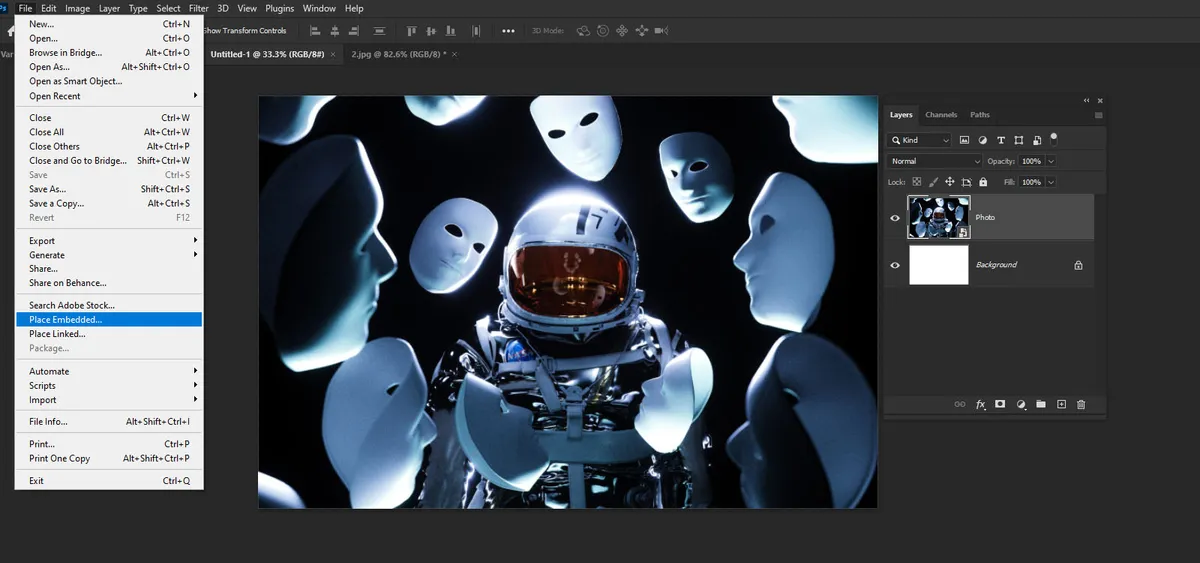Viewport: 1200px width, 563px height.
Task: Toggle lock position icon
Action: (950, 182)
